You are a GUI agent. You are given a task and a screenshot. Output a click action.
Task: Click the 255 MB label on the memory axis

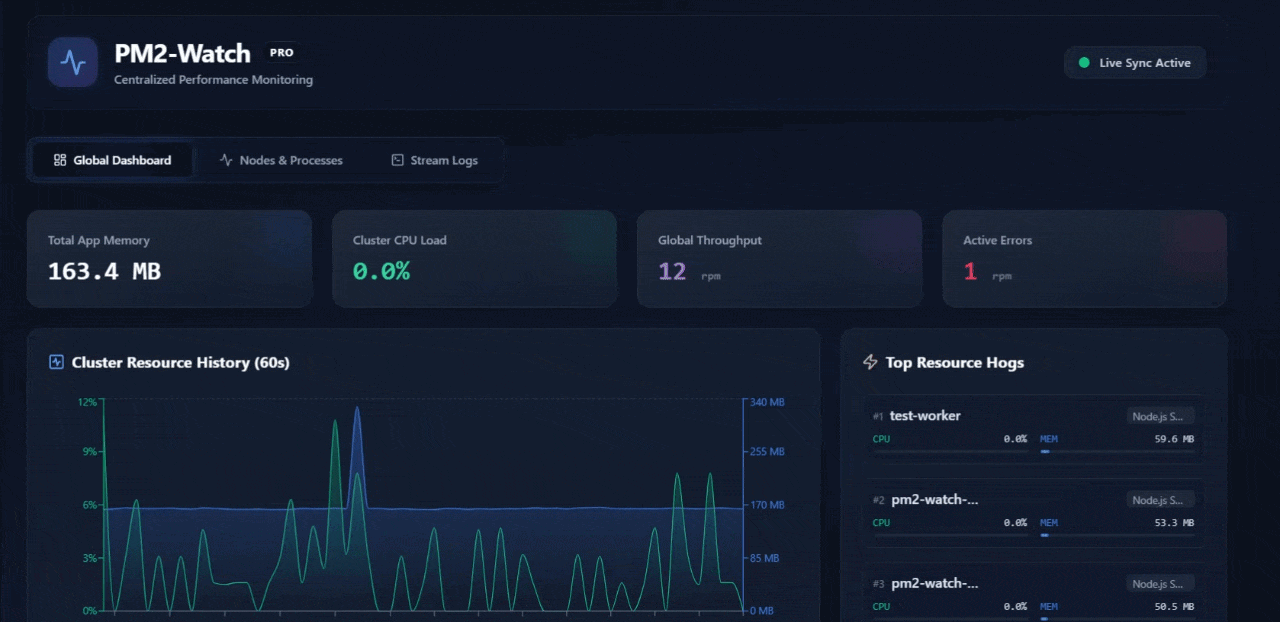[767, 452]
